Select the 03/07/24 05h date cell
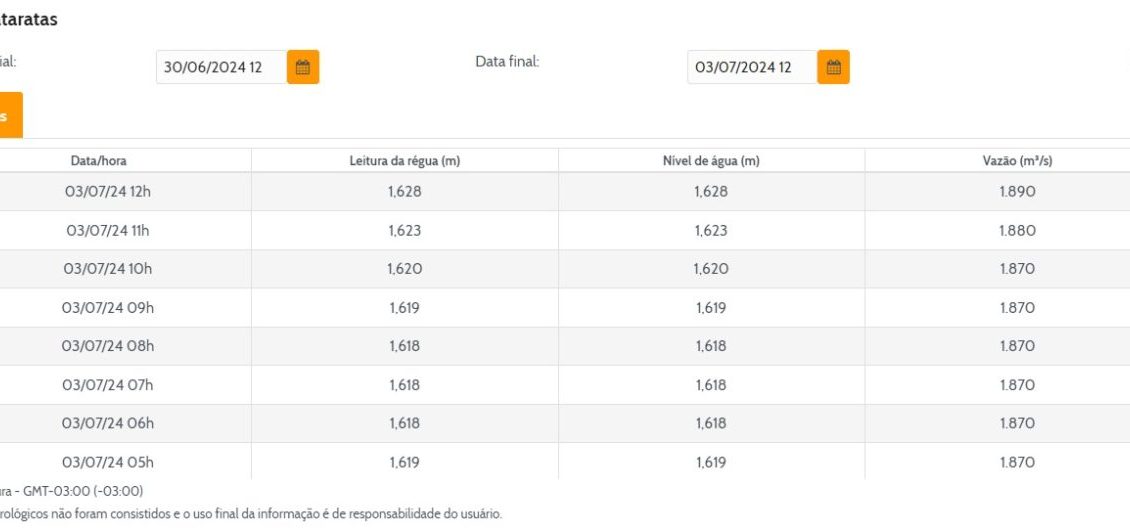This screenshot has height=532, width=1130. pos(108,462)
